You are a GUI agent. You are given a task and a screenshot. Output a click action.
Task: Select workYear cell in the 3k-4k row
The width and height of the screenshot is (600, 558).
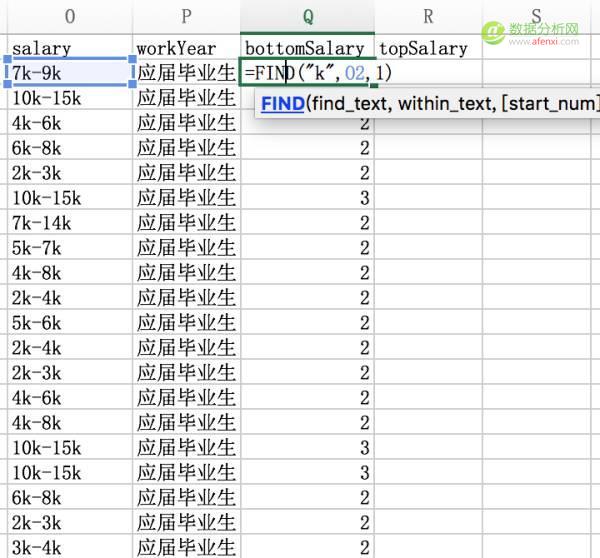[186, 547]
